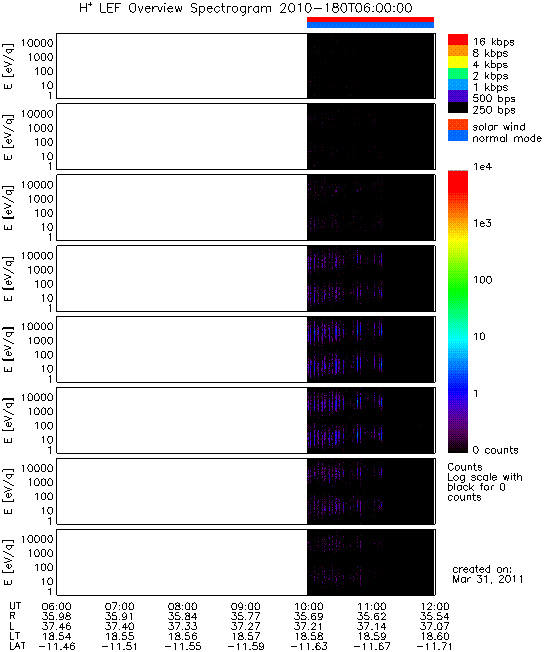Click the orange 8 kbps legend swatch
The height and width of the screenshot is (652, 544).
(458, 51)
